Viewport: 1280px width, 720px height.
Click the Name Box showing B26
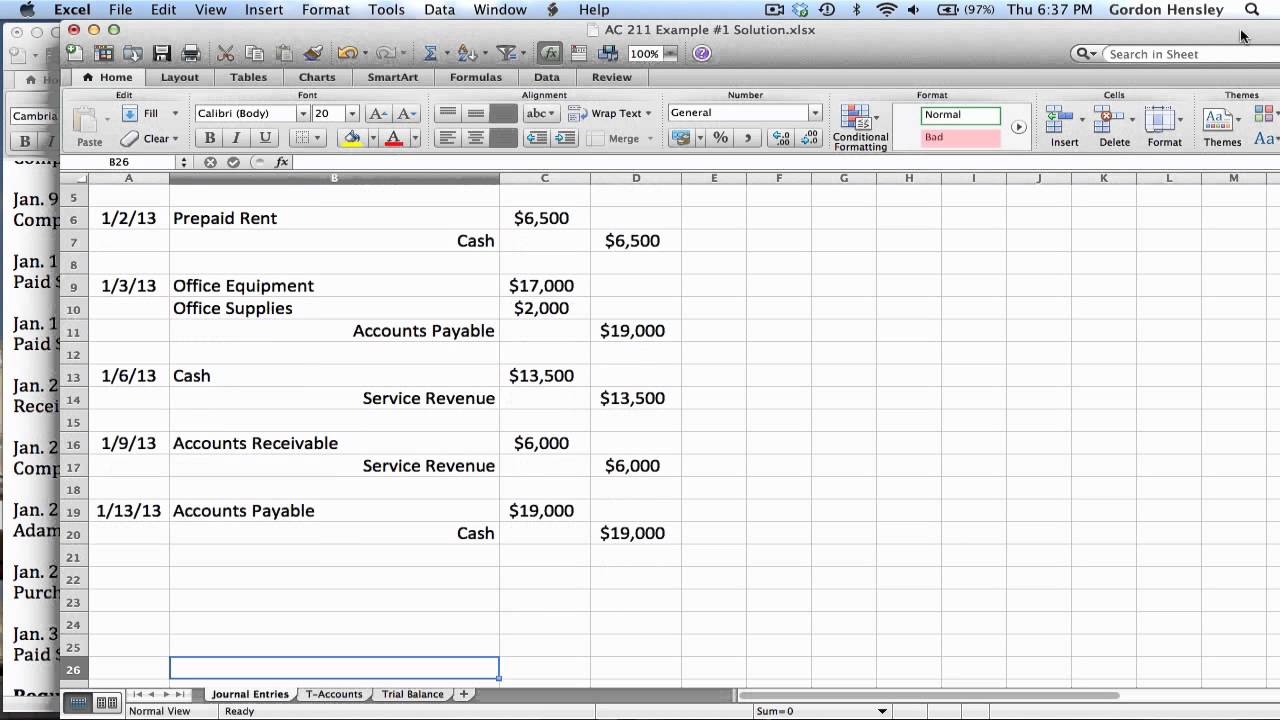point(119,162)
